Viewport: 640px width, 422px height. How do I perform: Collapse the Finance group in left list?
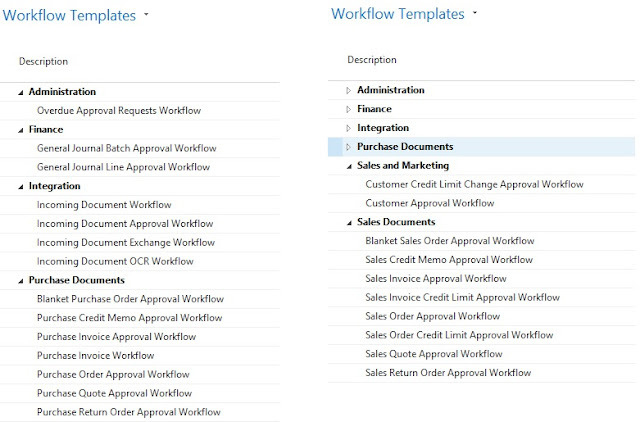click(x=21, y=130)
